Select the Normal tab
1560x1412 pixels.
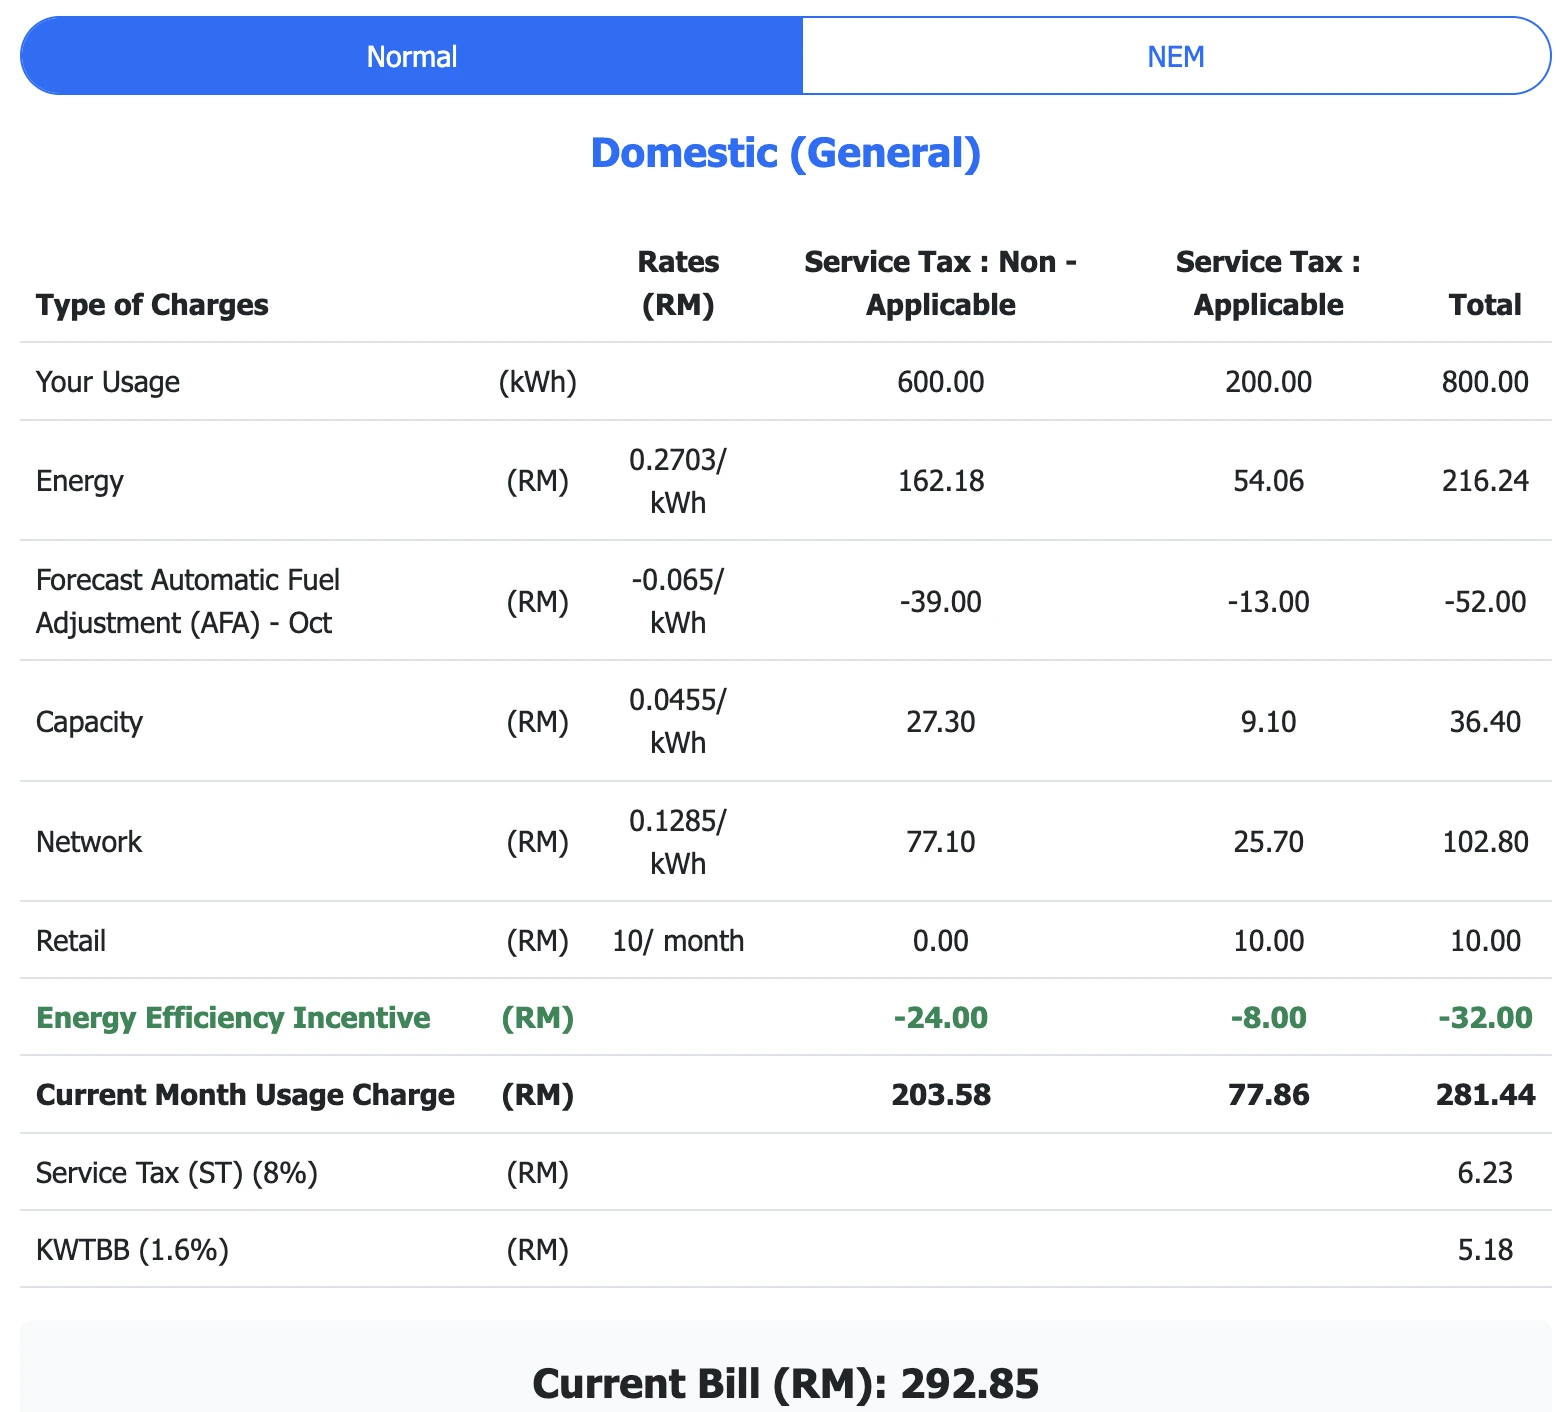(x=411, y=56)
